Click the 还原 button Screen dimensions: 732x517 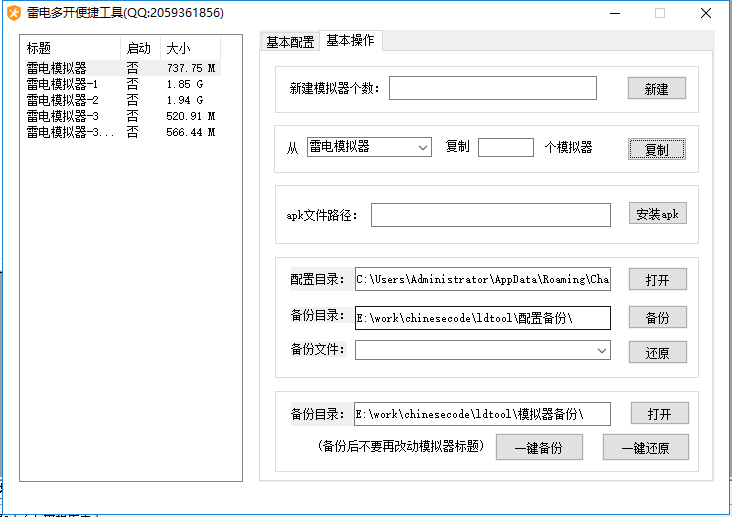(x=657, y=352)
